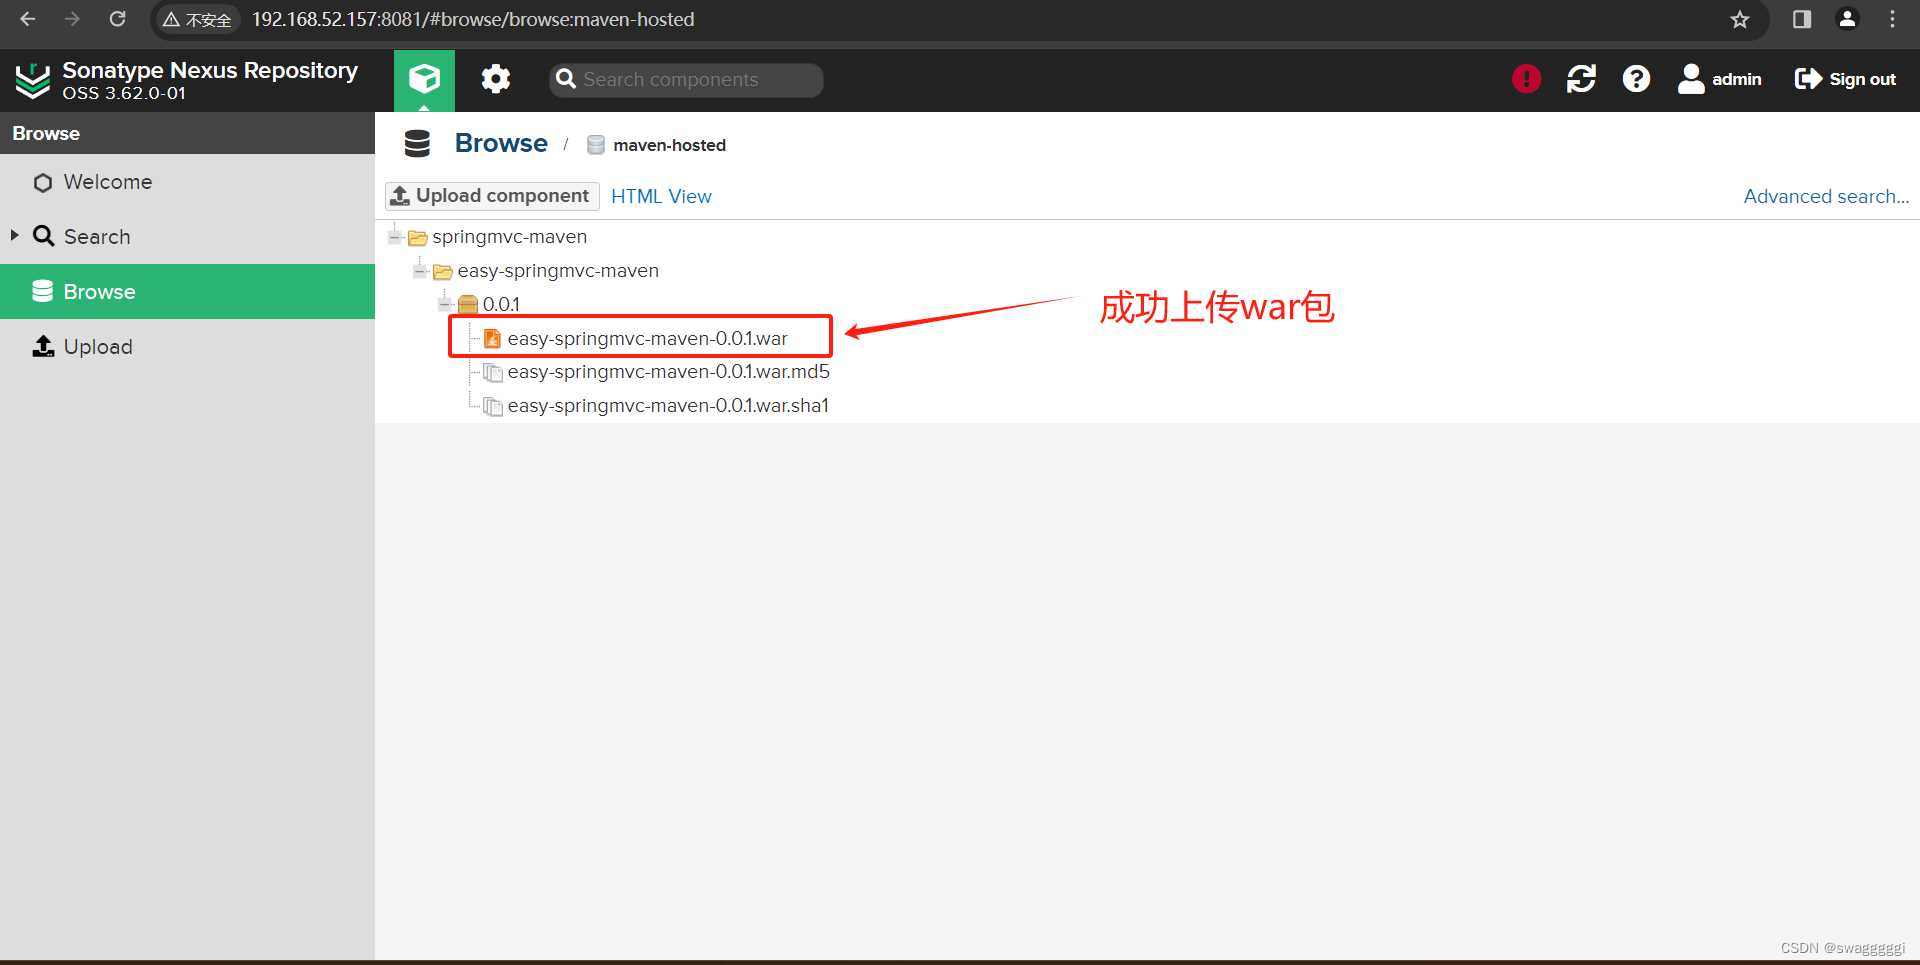The height and width of the screenshot is (965, 1920).
Task: Select the Welcome item in the sidebar
Action: [x=108, y=182]
